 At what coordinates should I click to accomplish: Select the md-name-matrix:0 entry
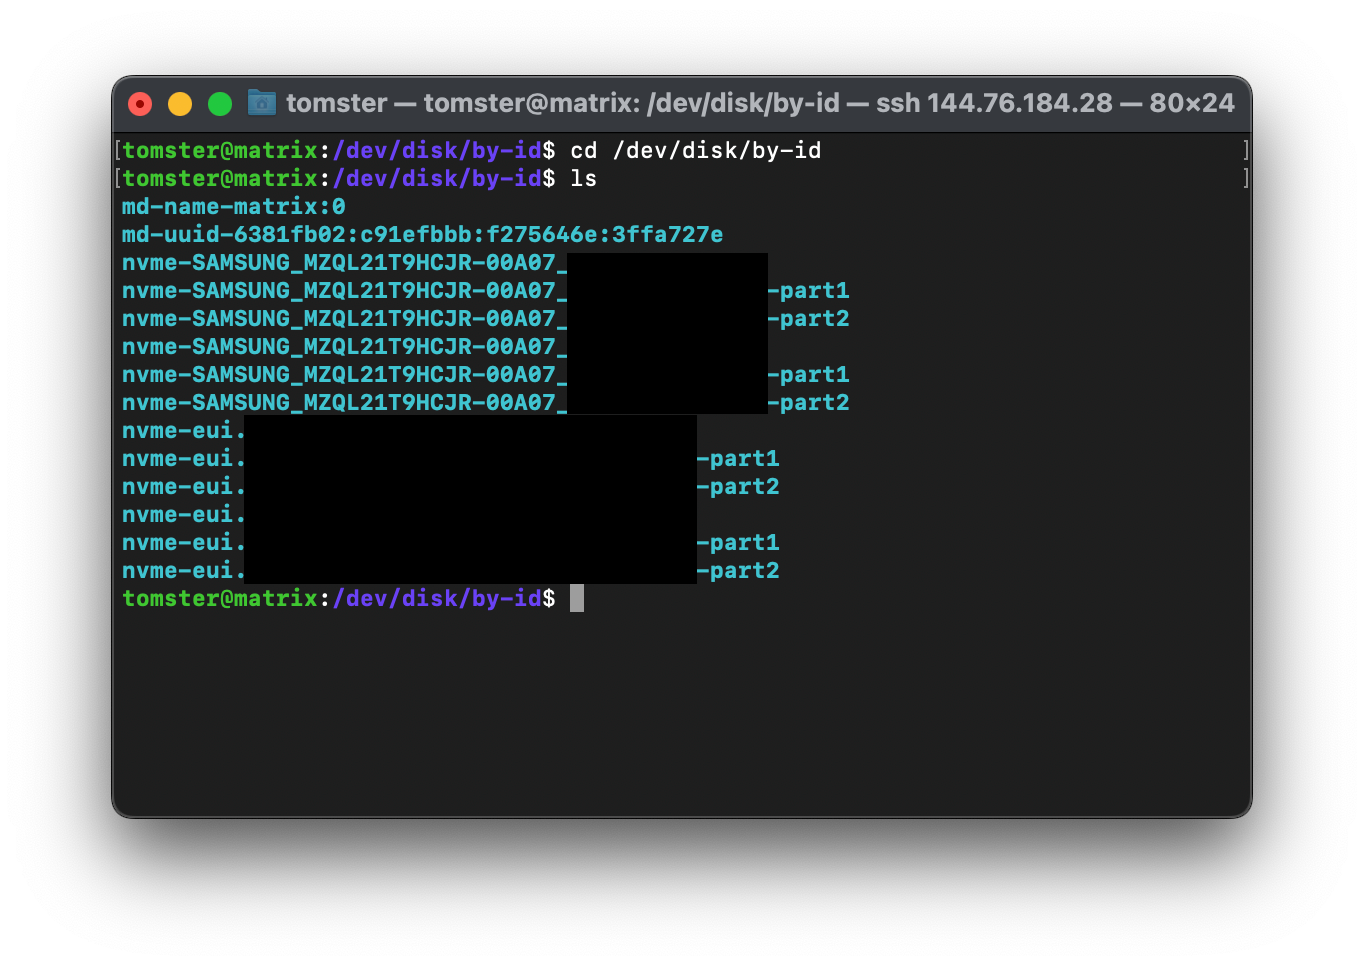click(234, 207)
